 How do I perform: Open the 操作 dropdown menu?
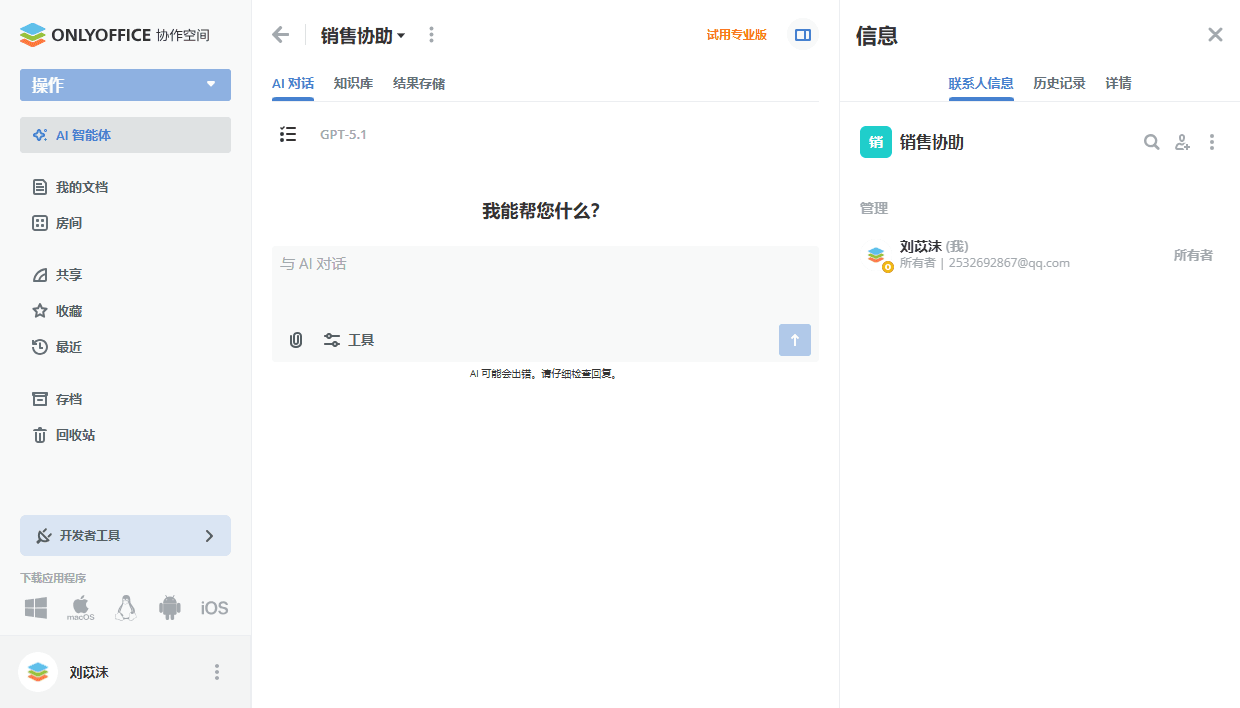(x=125, y=85)
